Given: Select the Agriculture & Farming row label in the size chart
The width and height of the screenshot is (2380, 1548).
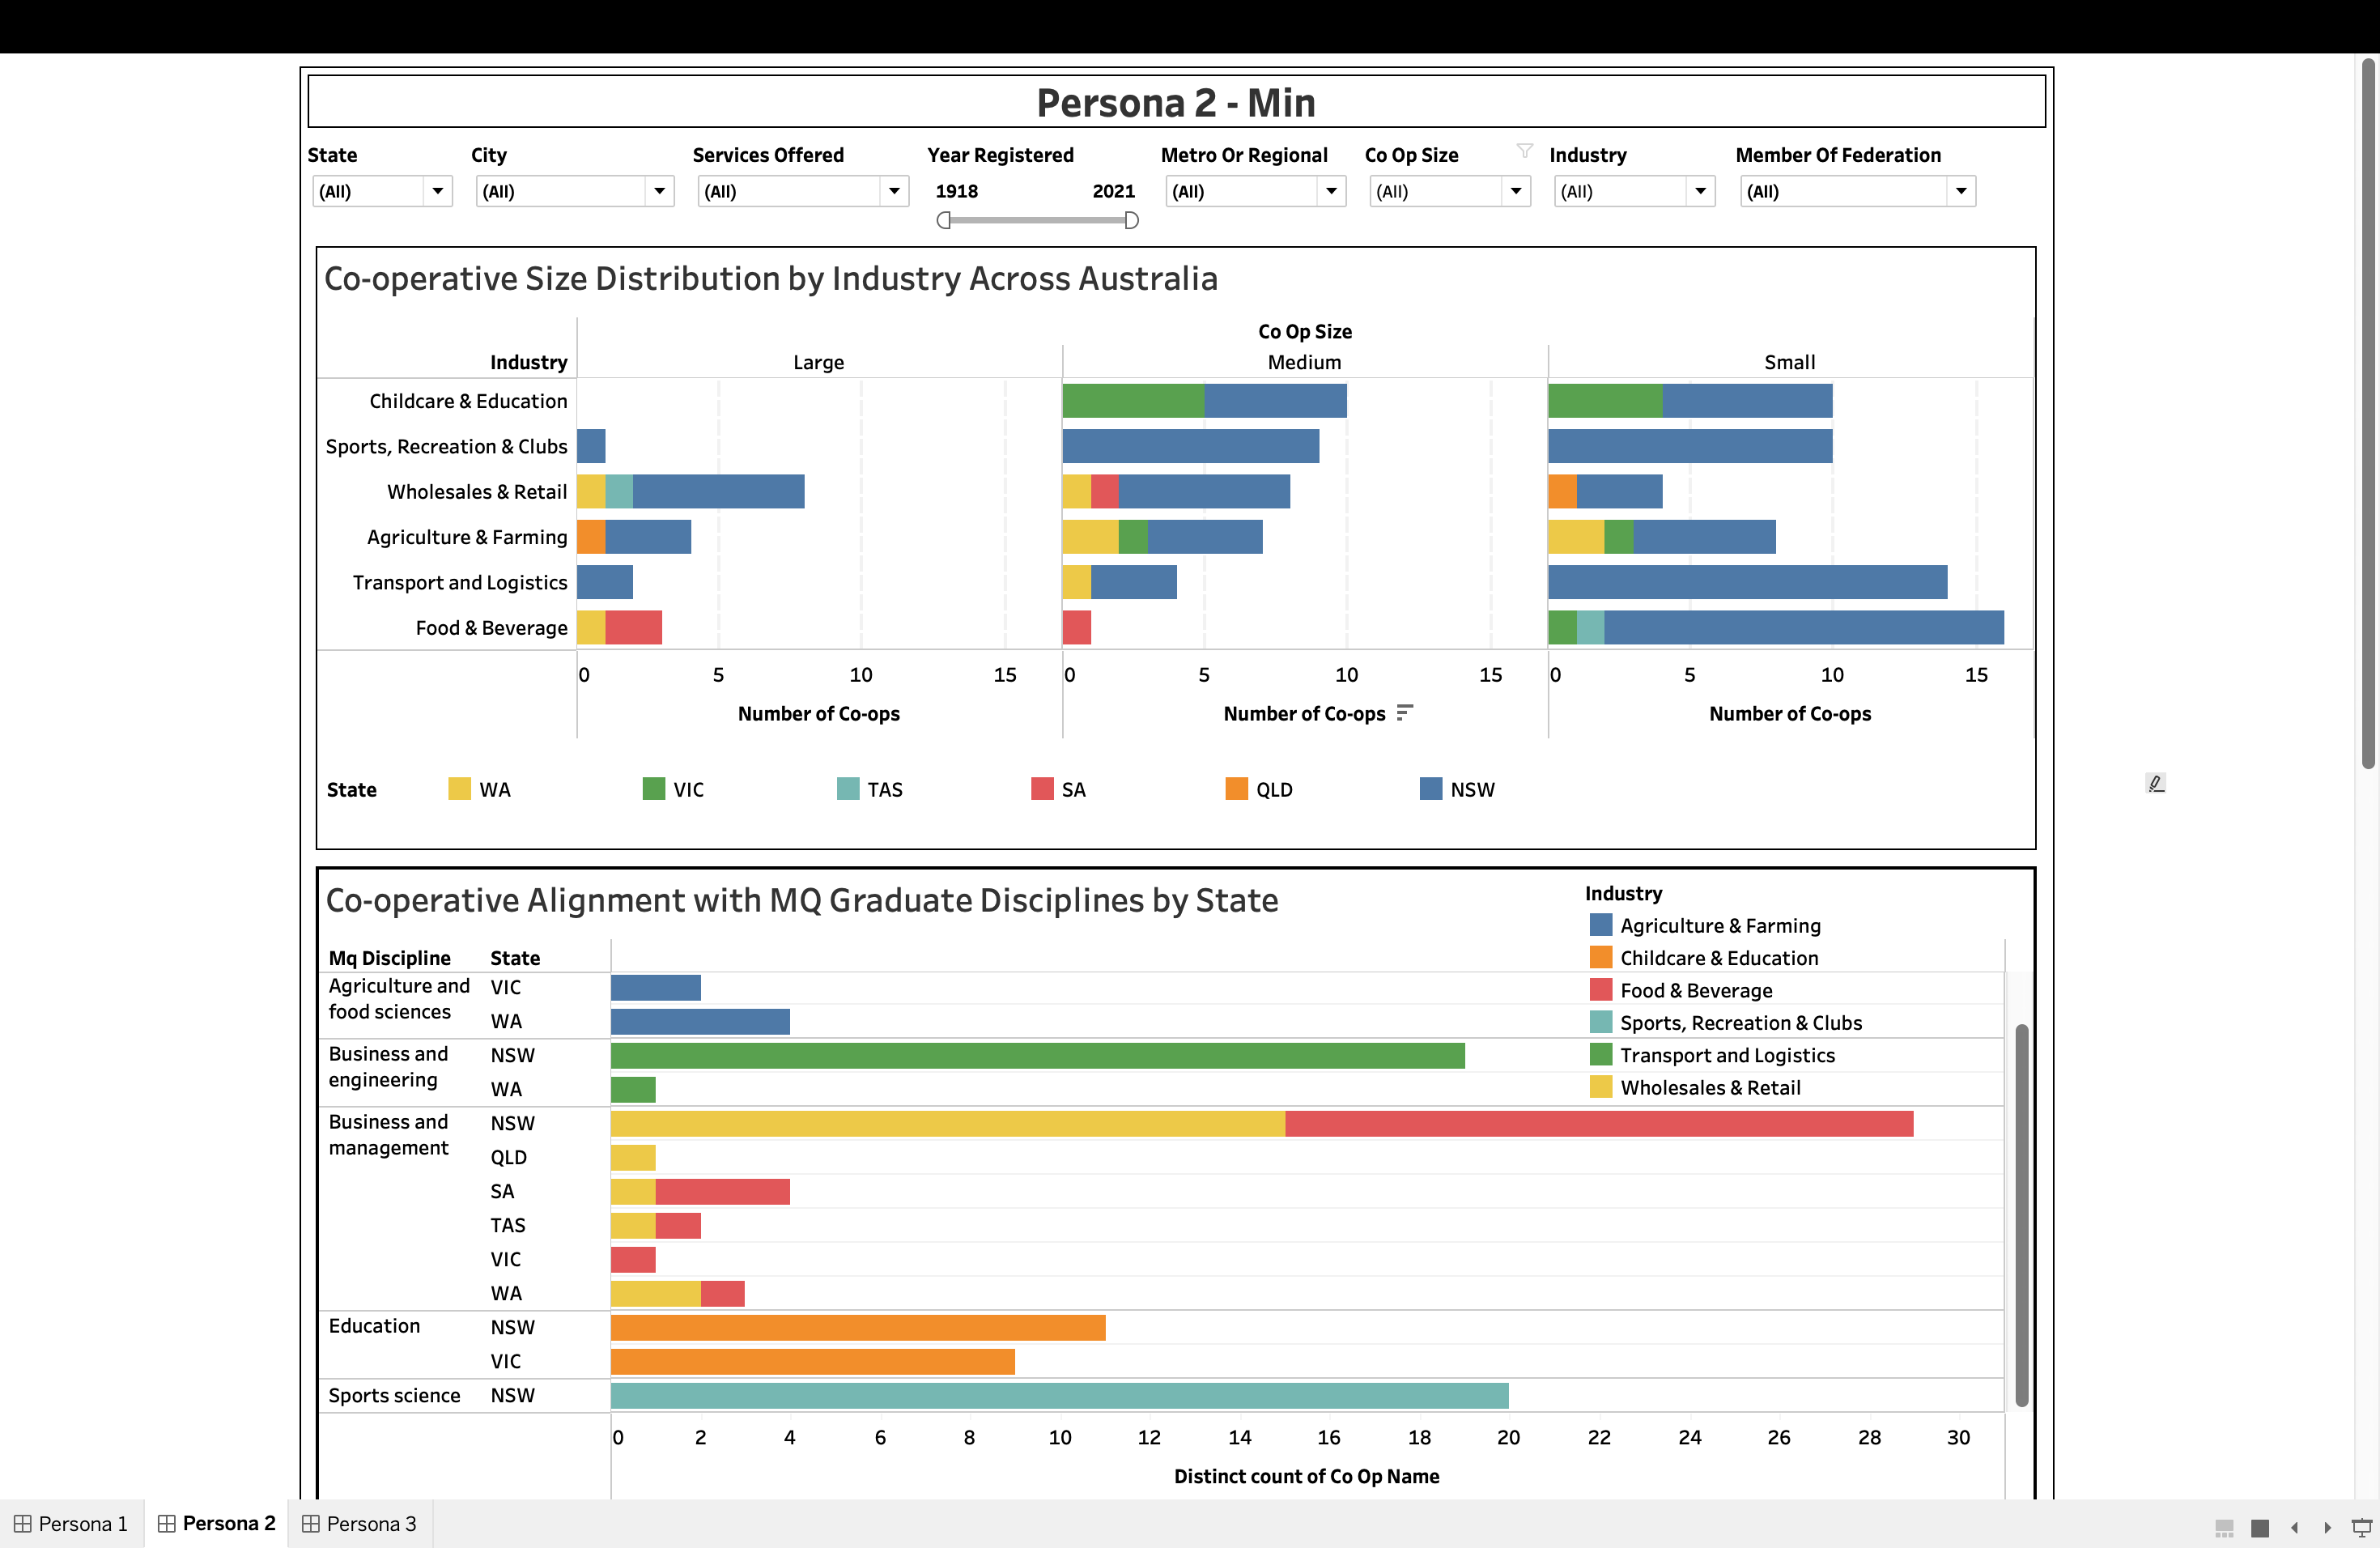Looking at the screenshot, I should click(x=467, y=537).
